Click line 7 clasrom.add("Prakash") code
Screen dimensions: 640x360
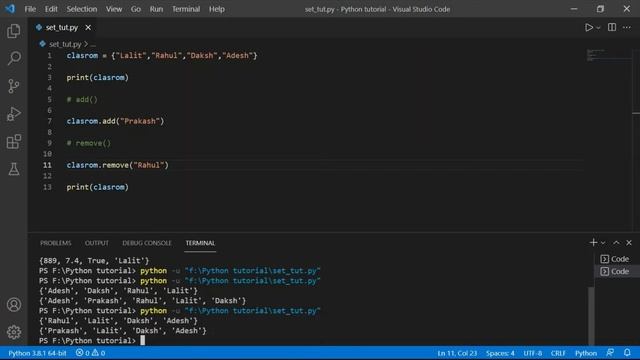115,121
